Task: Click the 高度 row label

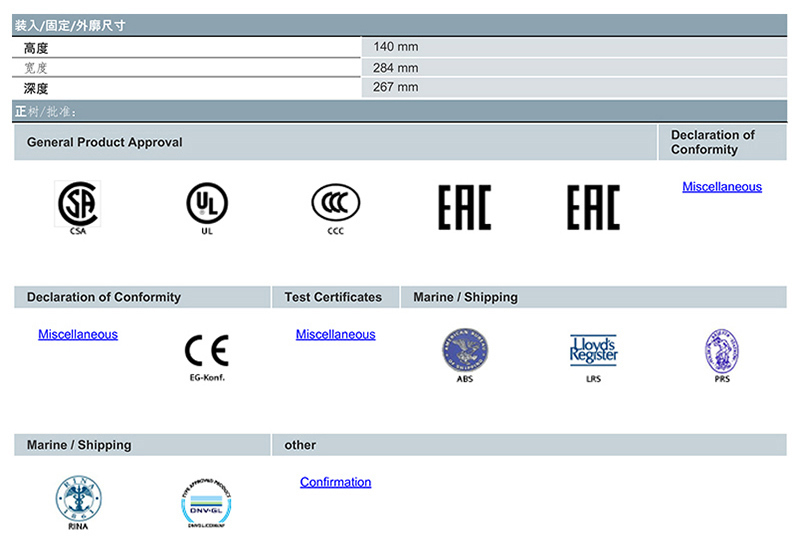Action: click(x=36, y=48)
